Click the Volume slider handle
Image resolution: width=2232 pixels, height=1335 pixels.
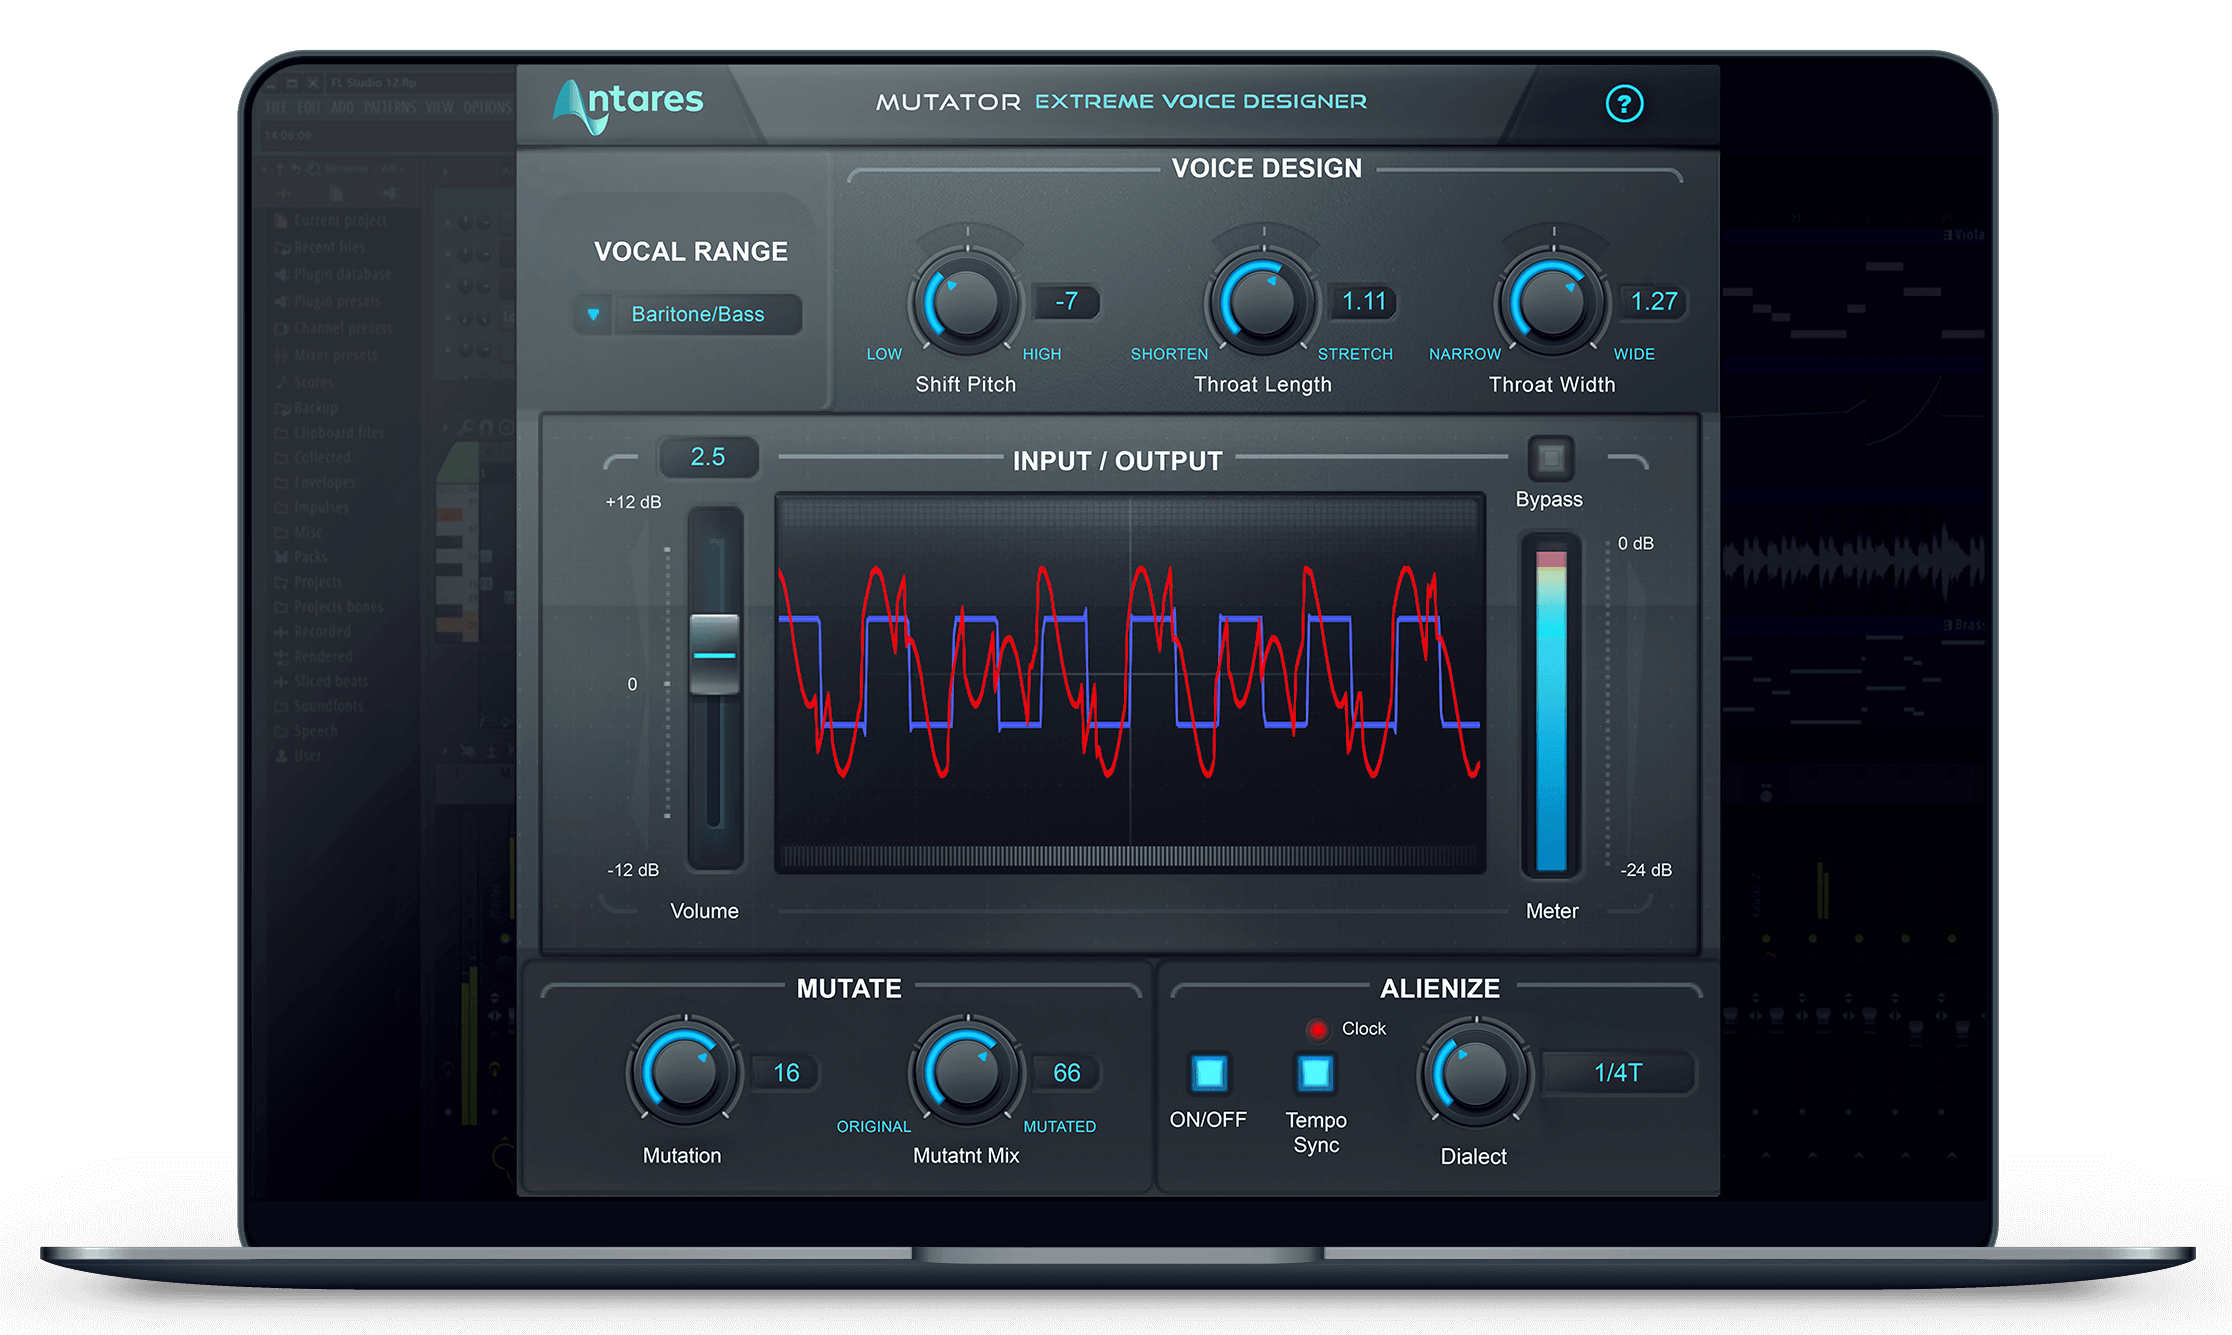(x=714, y=654)
